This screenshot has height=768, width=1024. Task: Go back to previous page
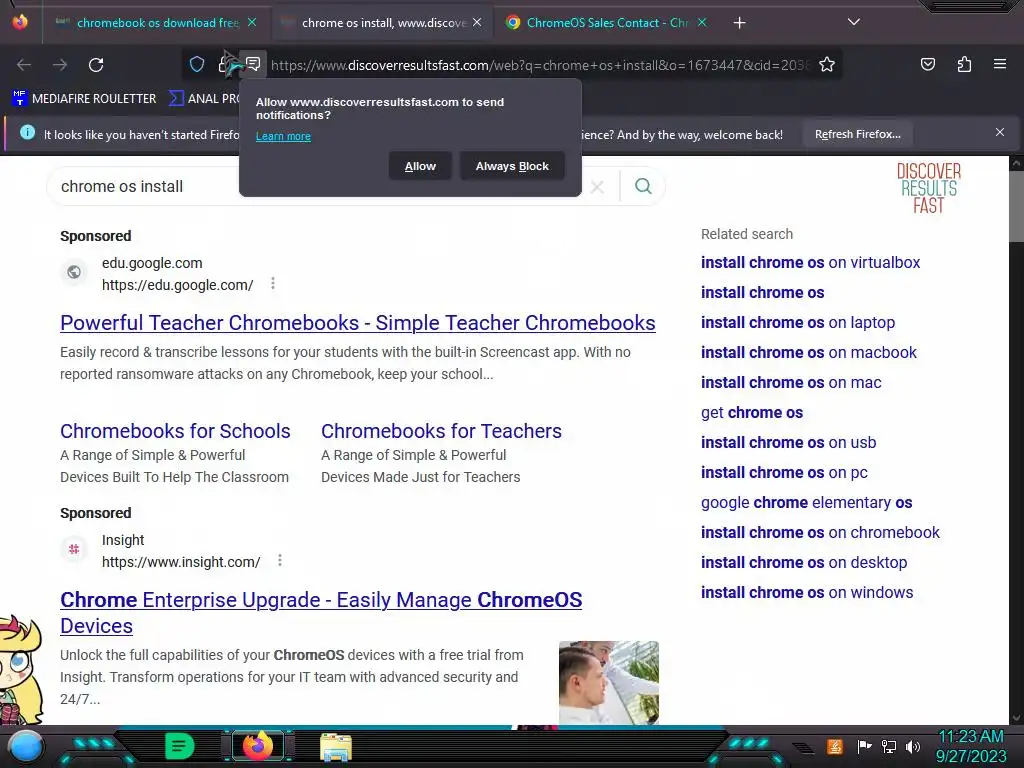click(24, 65)
